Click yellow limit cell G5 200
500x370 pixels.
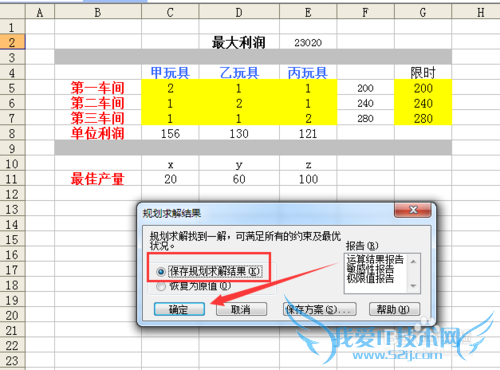(423, 88)
